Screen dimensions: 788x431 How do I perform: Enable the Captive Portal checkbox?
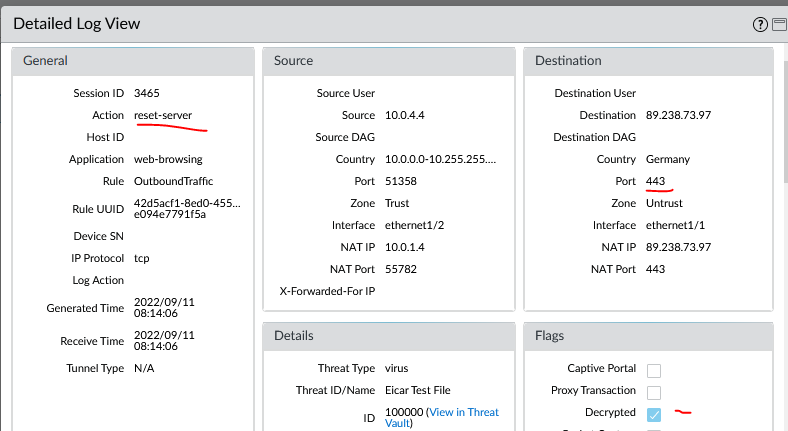pyautogui.click(x=654, y=370)
